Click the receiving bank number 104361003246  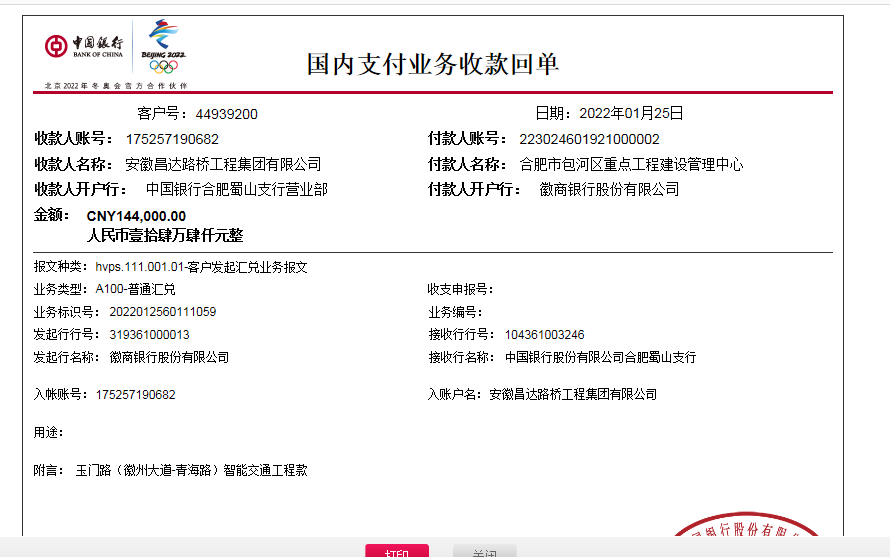544,334
